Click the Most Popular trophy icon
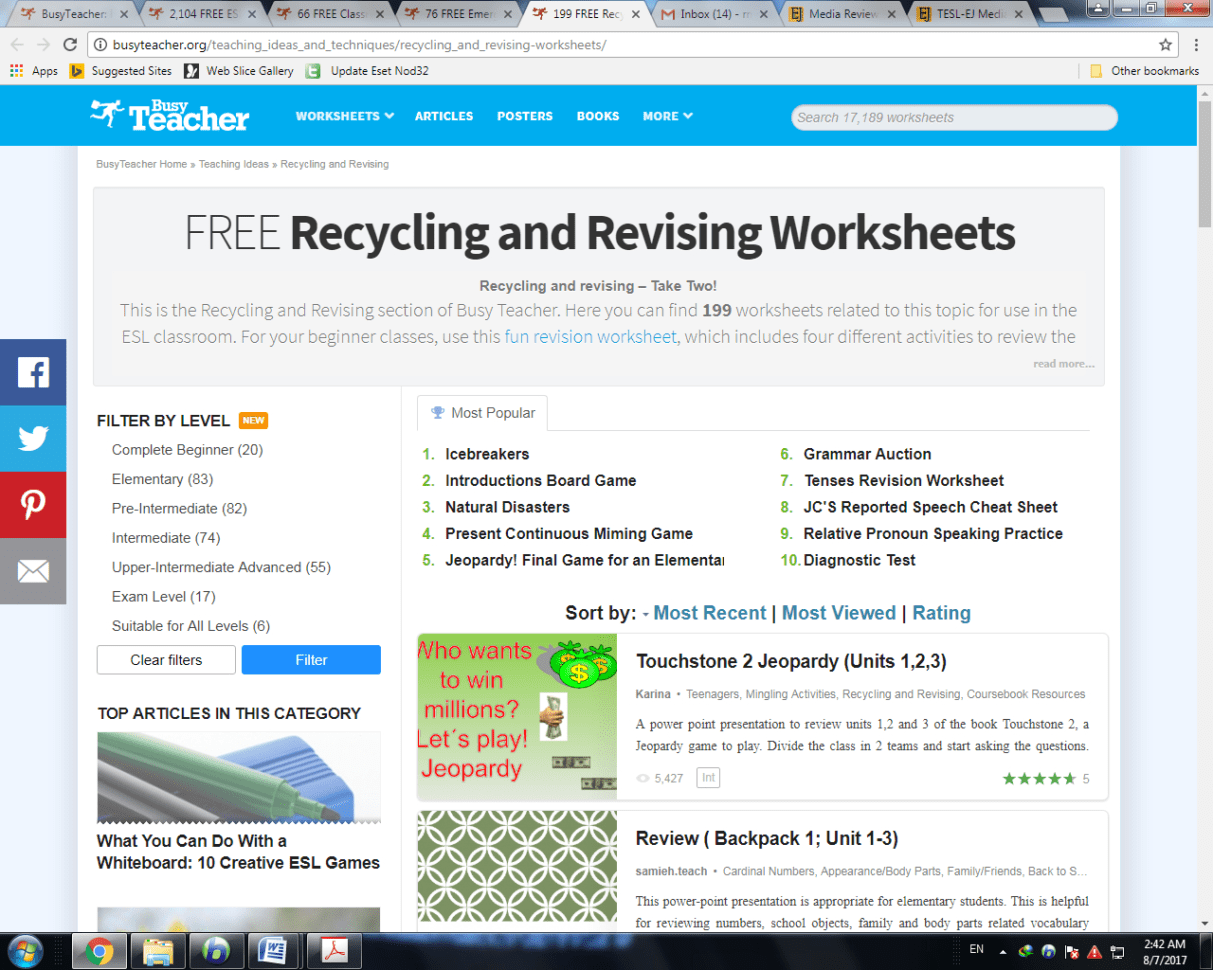1213x970 pixels. tap(436, 412)
